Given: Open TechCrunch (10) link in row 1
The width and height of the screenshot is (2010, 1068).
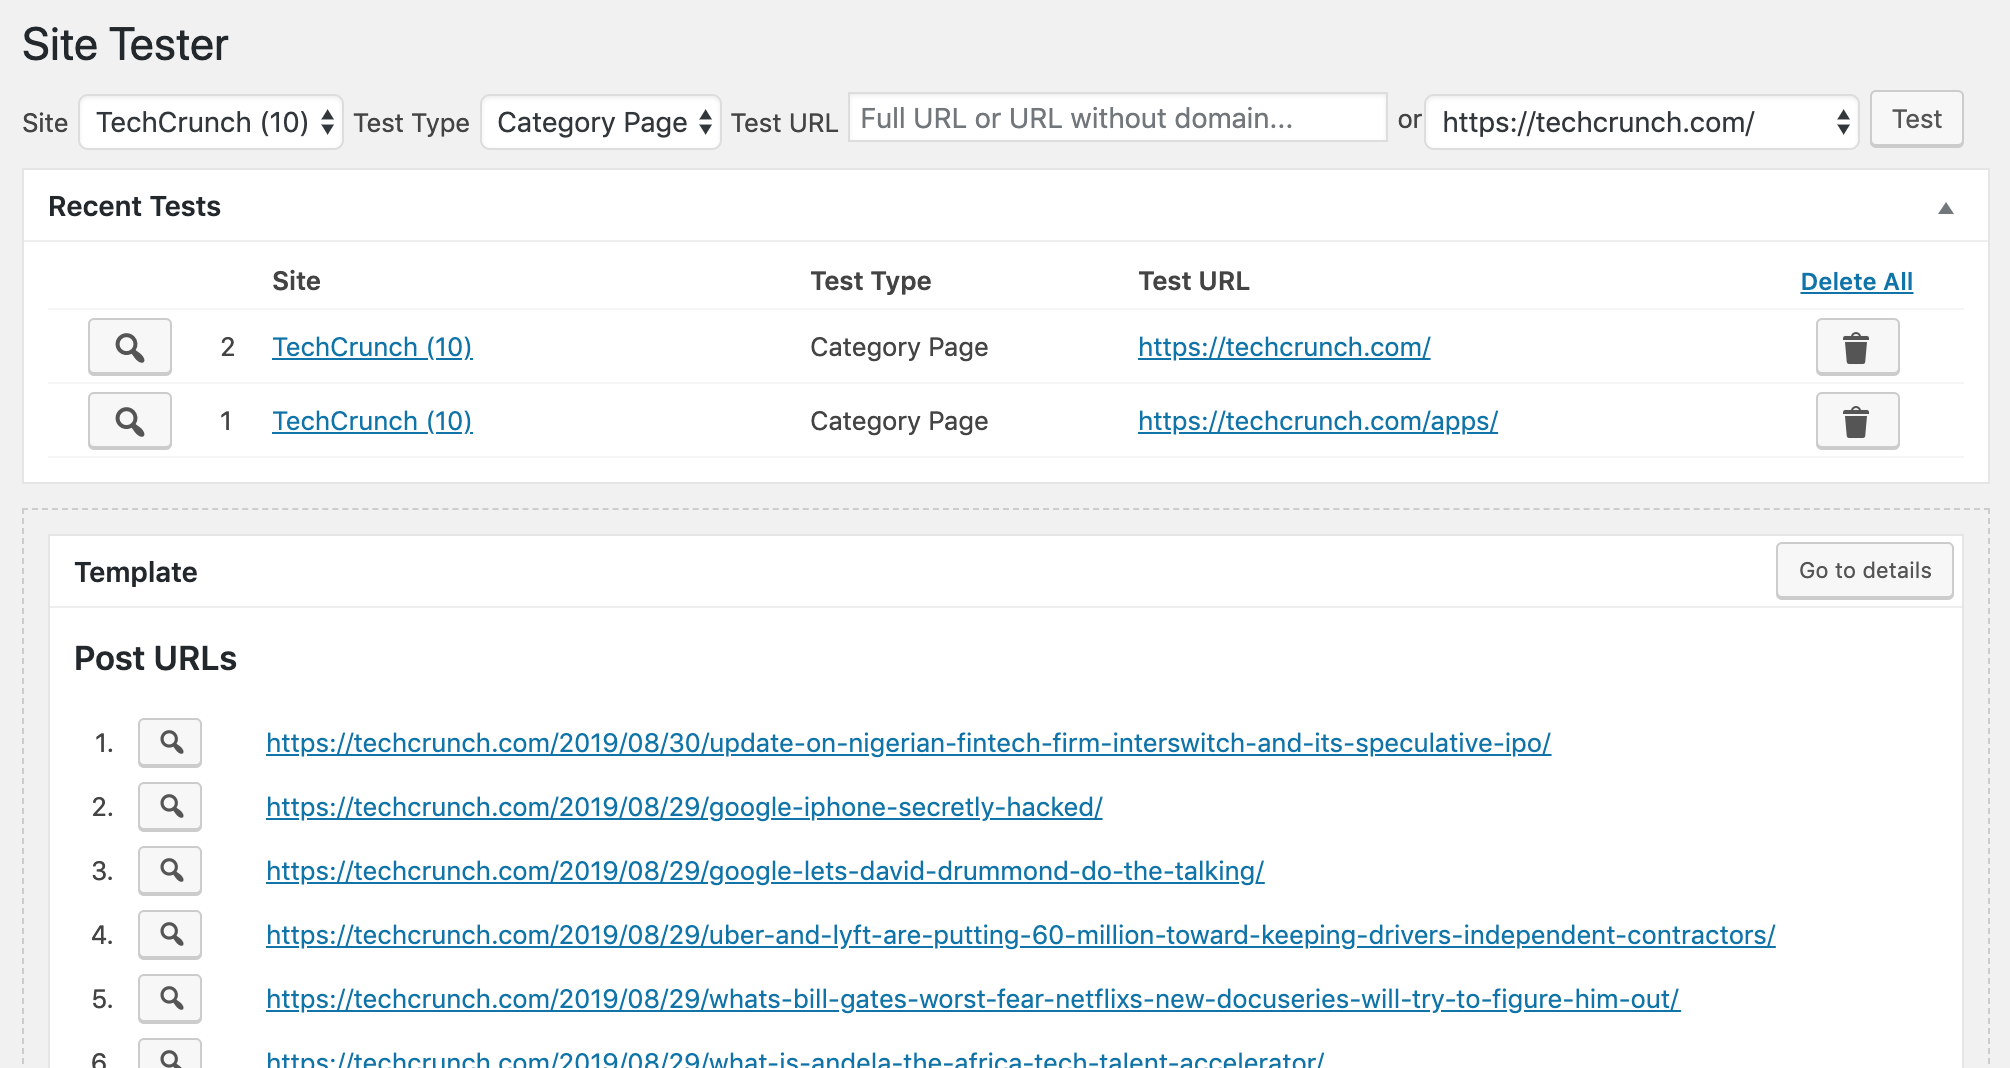Looking at the screenshot, I should pyautogui.click(x=372, y=421).
